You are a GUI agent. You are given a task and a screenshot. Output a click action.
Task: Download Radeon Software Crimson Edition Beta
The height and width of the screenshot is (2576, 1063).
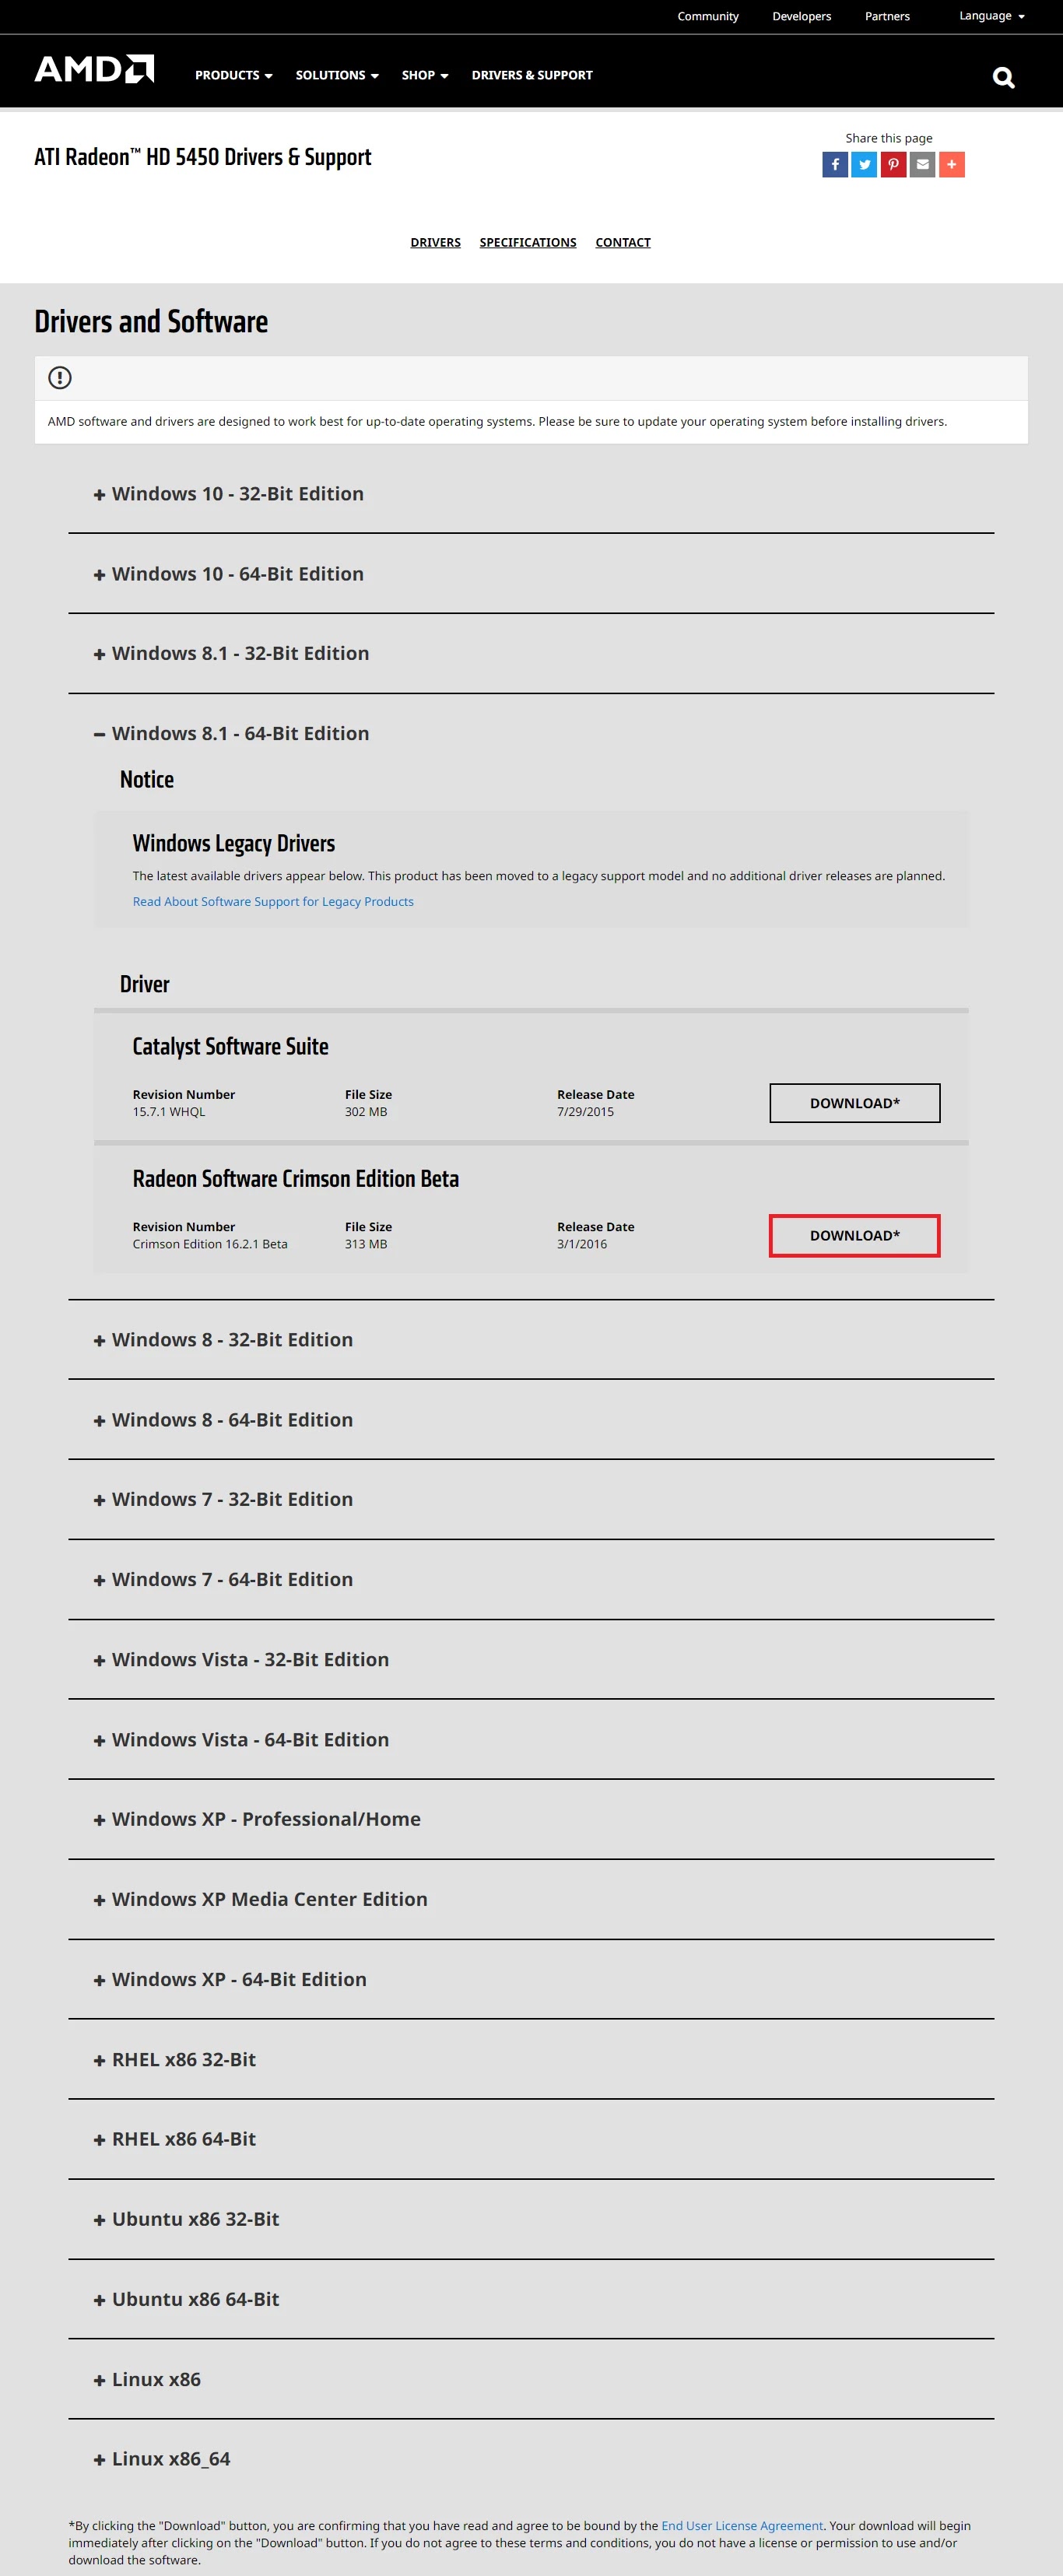tap(855, 1236)
